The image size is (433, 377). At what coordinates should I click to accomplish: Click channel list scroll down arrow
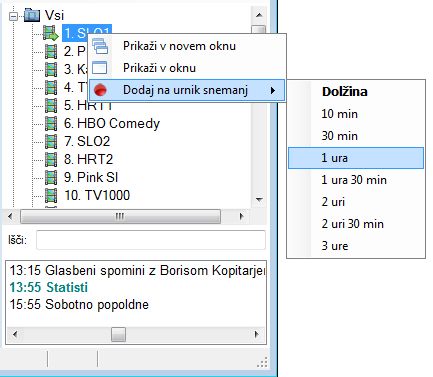259,200
